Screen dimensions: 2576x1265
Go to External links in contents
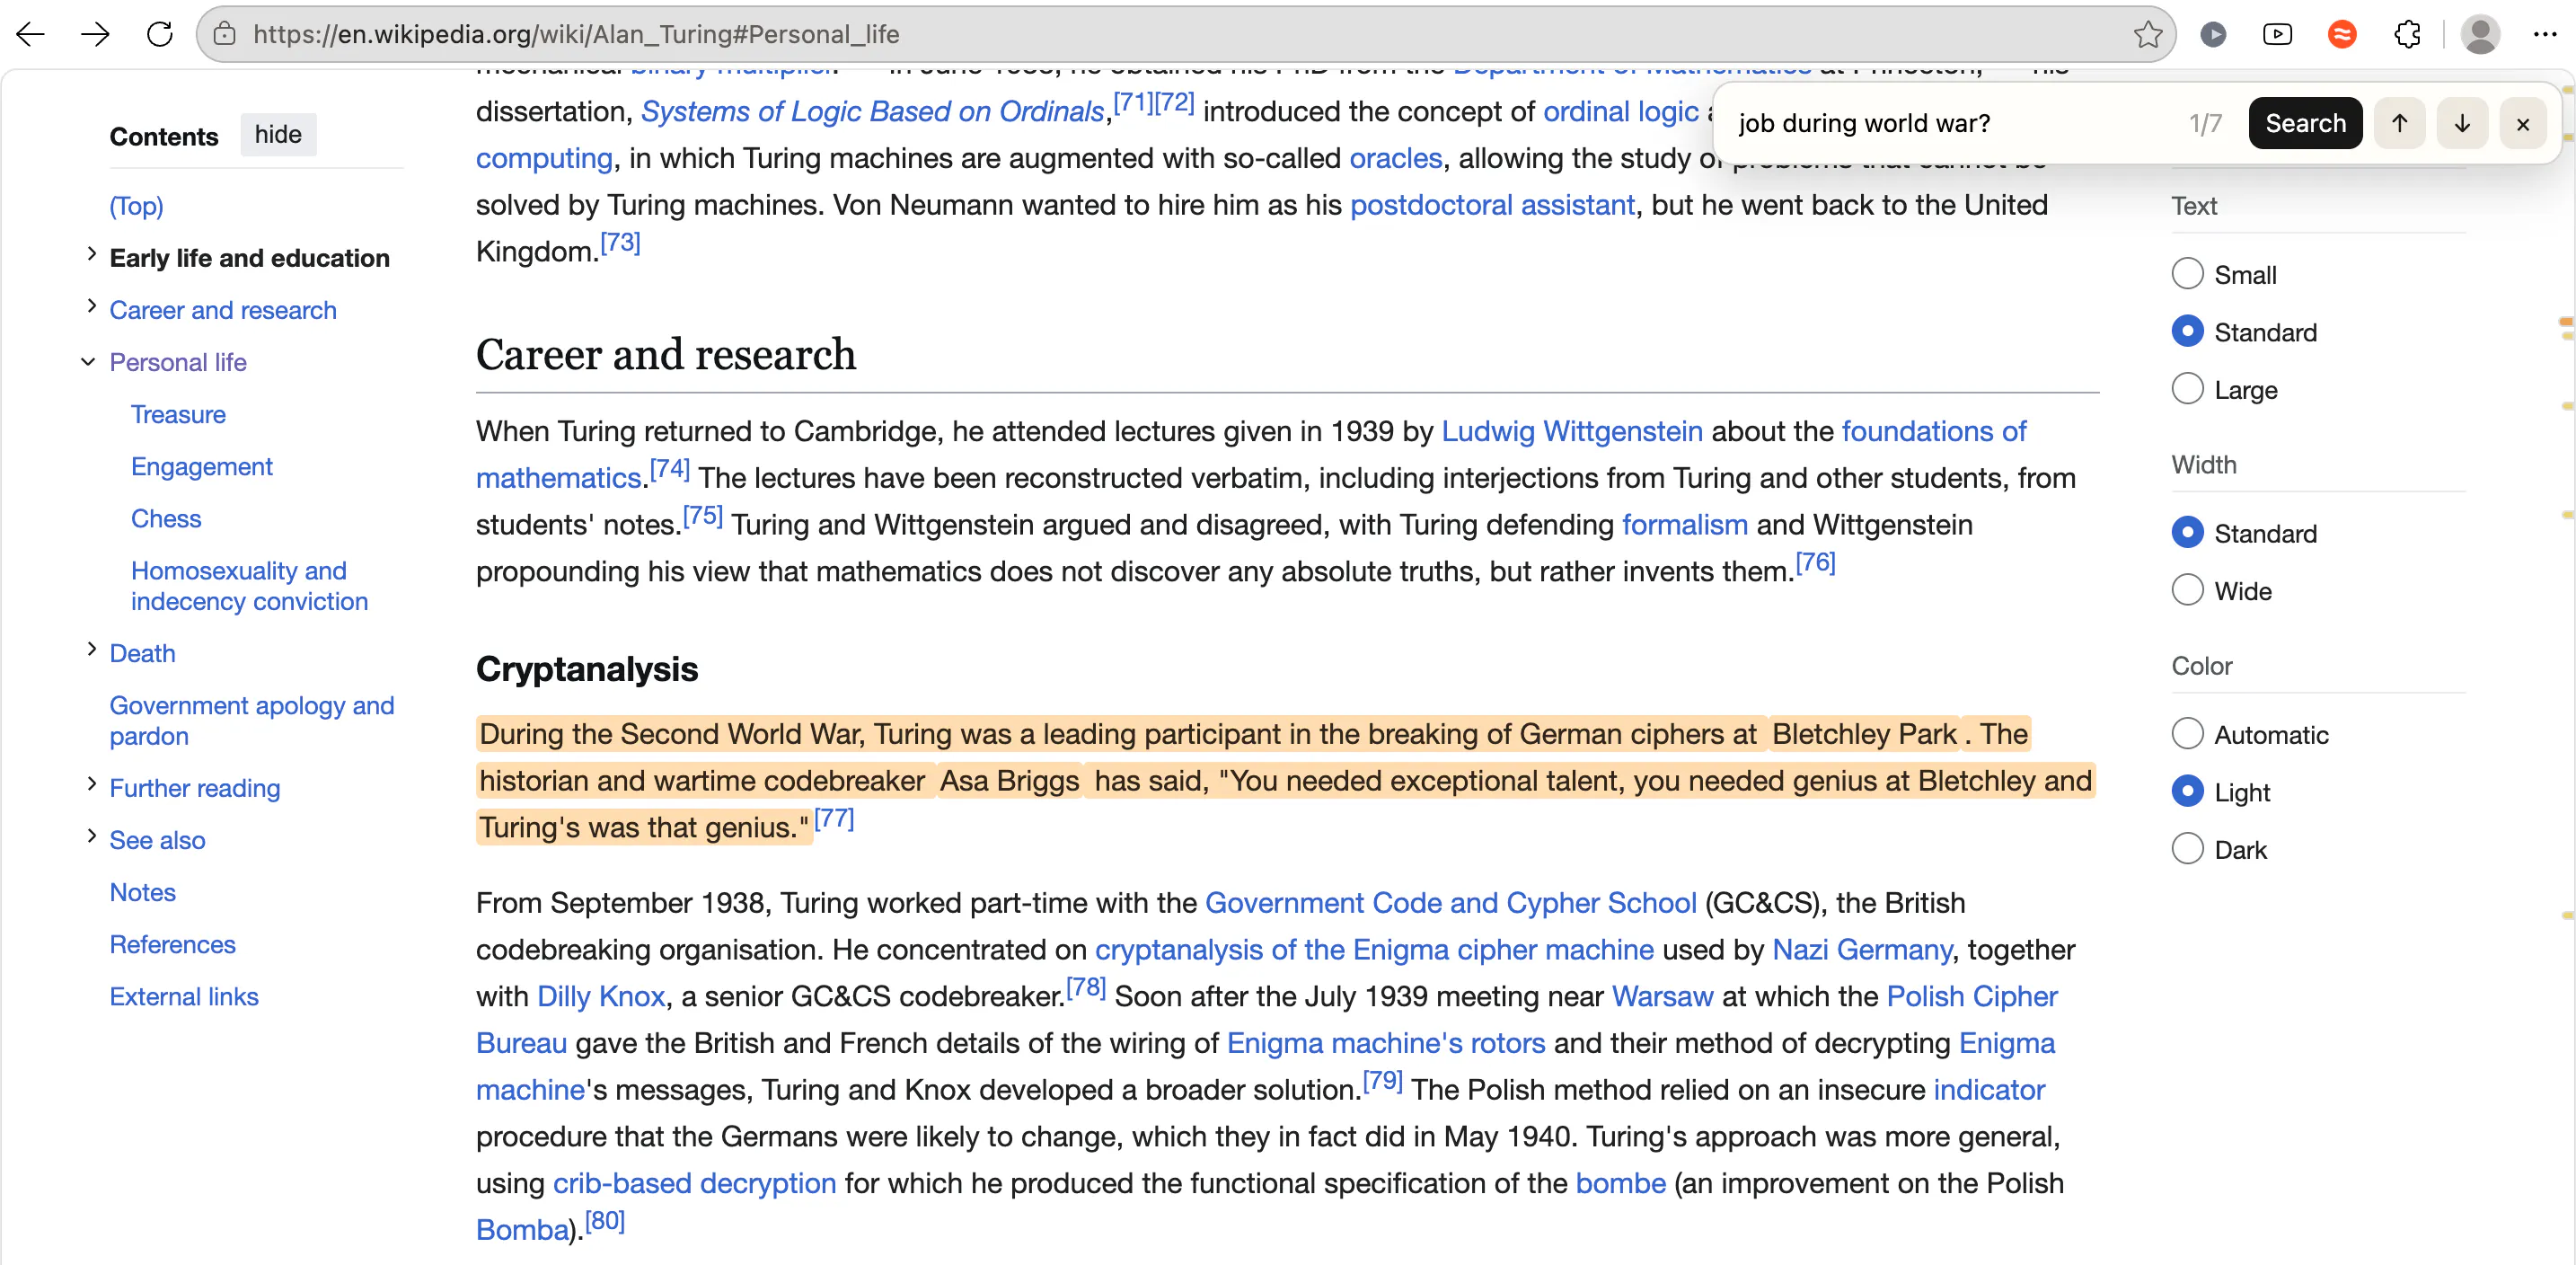coord(184,996)
